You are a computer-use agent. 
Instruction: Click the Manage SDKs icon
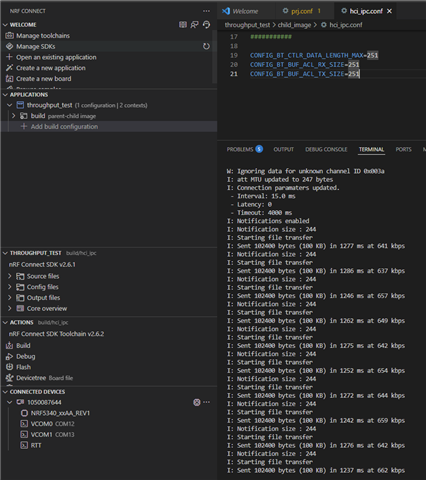pyautogui.click(x=9, y=46)
